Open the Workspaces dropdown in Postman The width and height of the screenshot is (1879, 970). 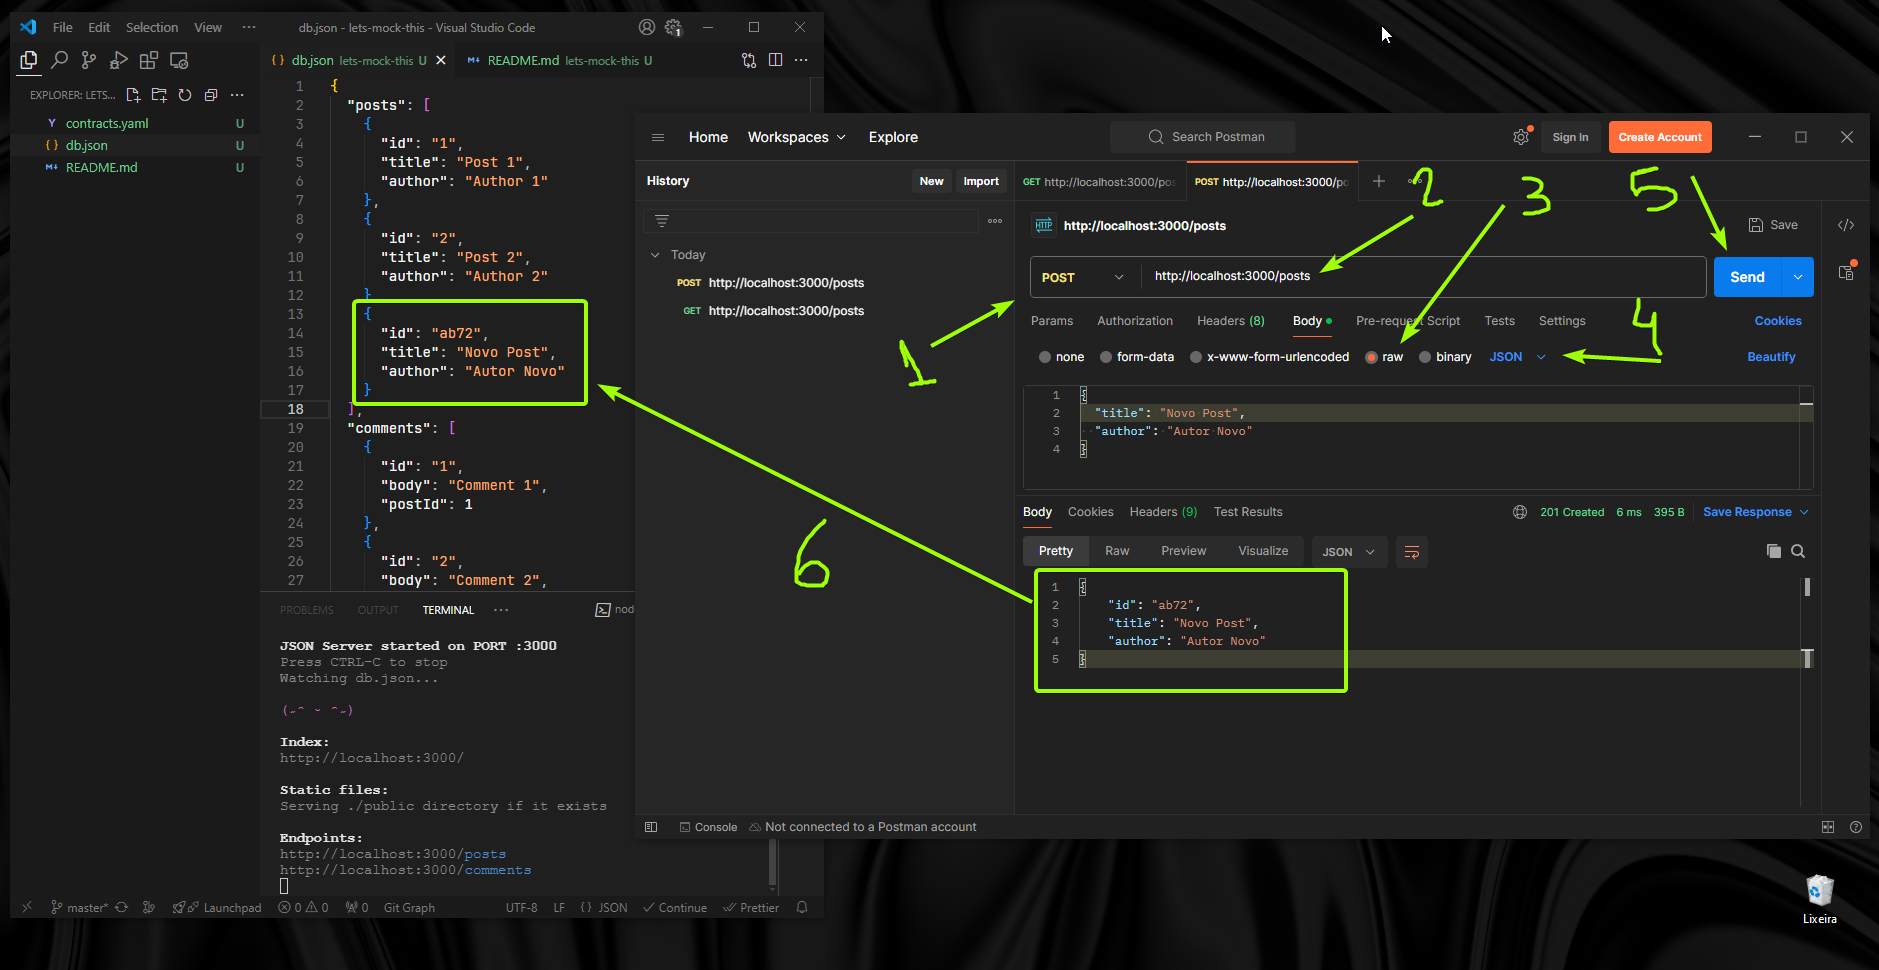(x=797, y=137)
